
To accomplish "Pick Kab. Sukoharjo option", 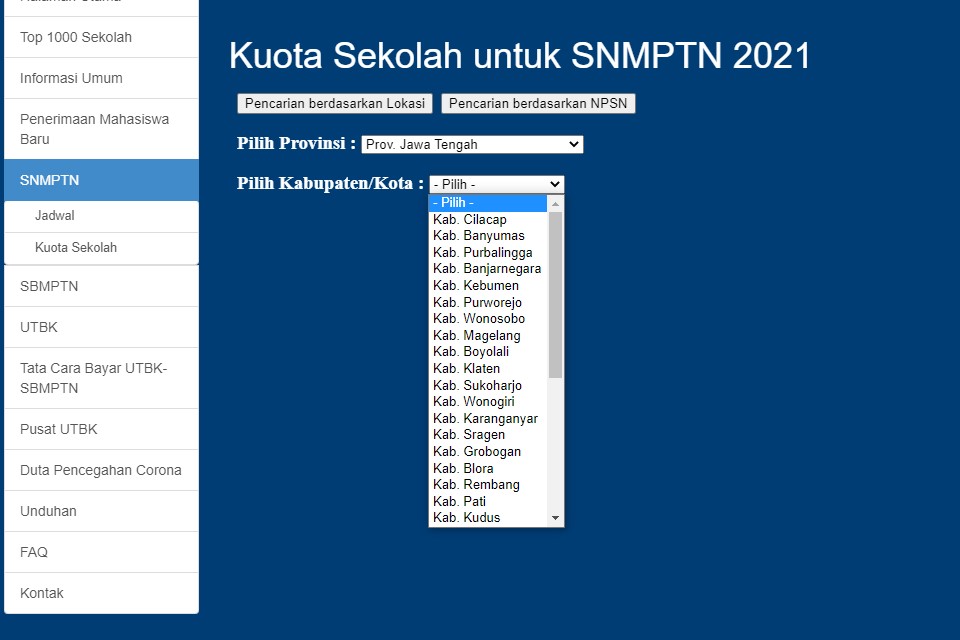I will point(488,385).
